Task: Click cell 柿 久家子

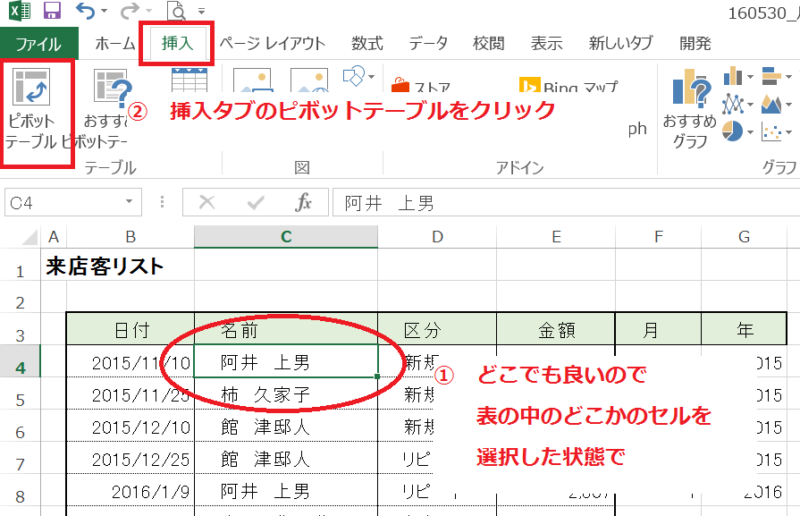Action: 286,394
